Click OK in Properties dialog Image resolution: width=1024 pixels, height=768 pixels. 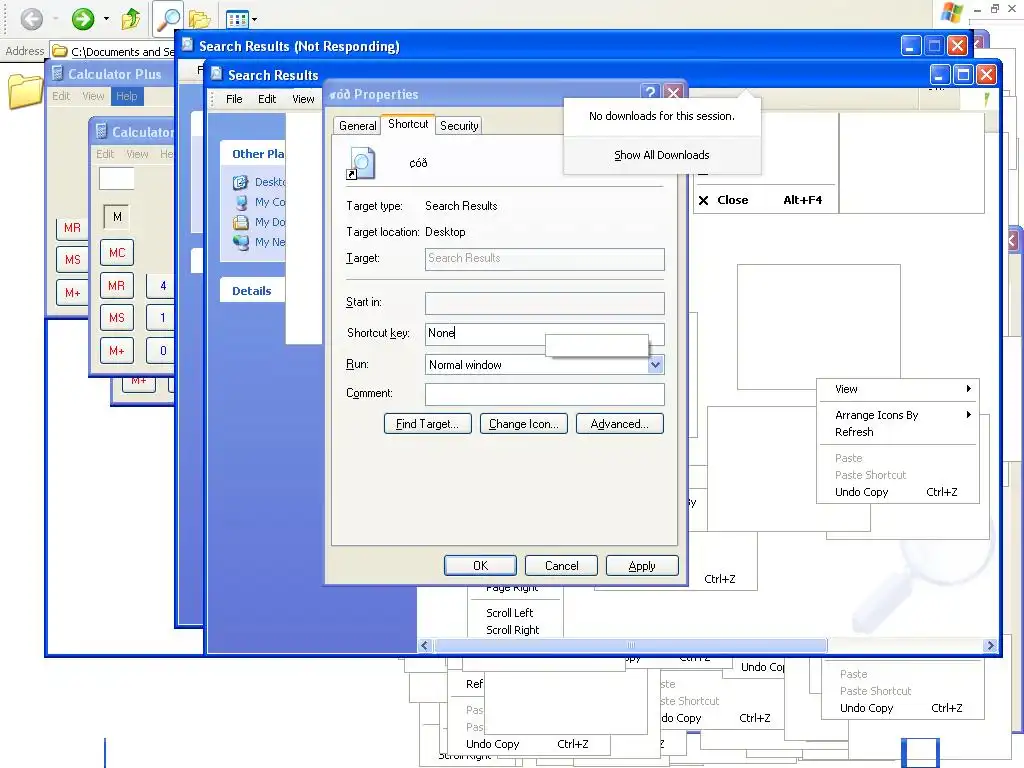point(480,566)
